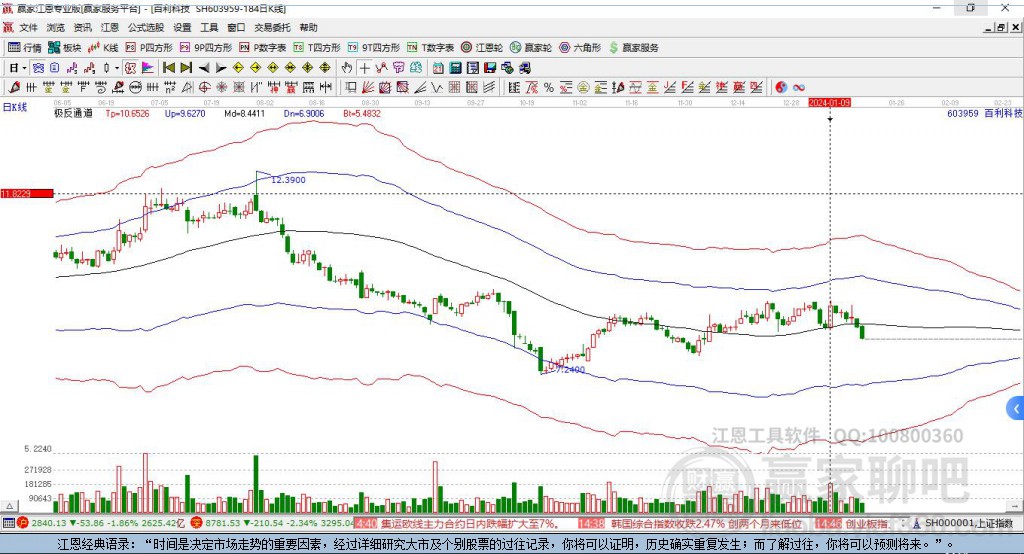Toggle the 权 adjustment button
This screenshot has height=554, width=1024.
pos(131,68)
